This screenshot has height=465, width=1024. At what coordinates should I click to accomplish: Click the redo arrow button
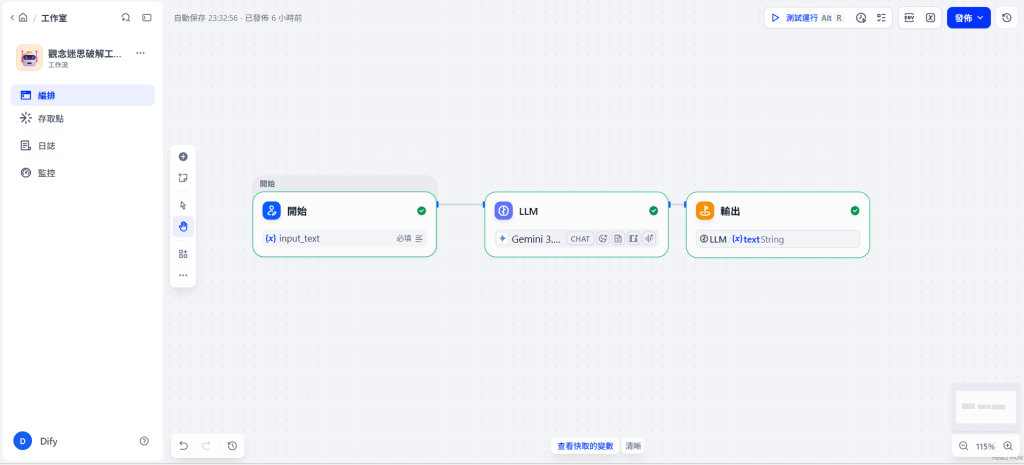pyautogui.click(x=206, y=446)
